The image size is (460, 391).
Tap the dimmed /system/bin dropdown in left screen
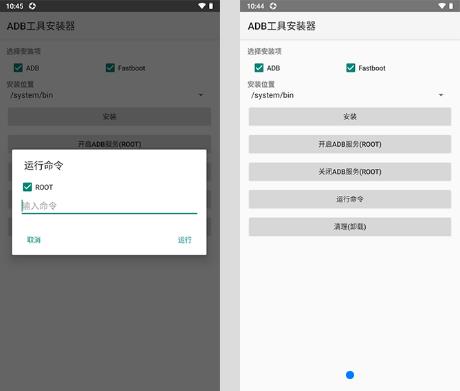[109, 95]
